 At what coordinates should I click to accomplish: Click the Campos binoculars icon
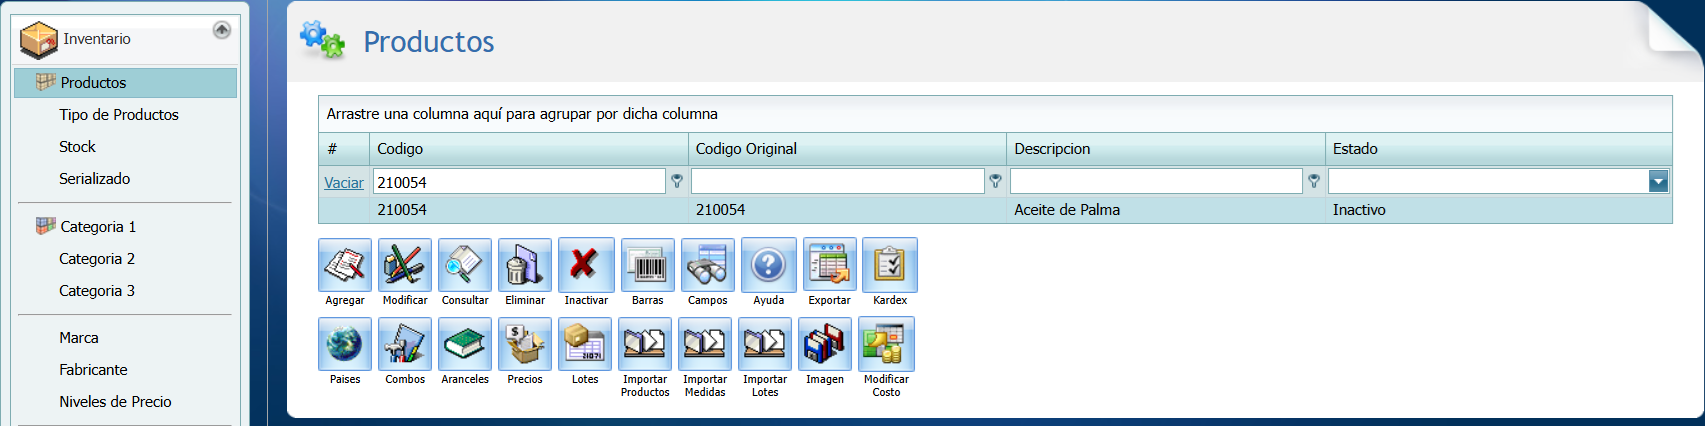(x=708, y=265)
